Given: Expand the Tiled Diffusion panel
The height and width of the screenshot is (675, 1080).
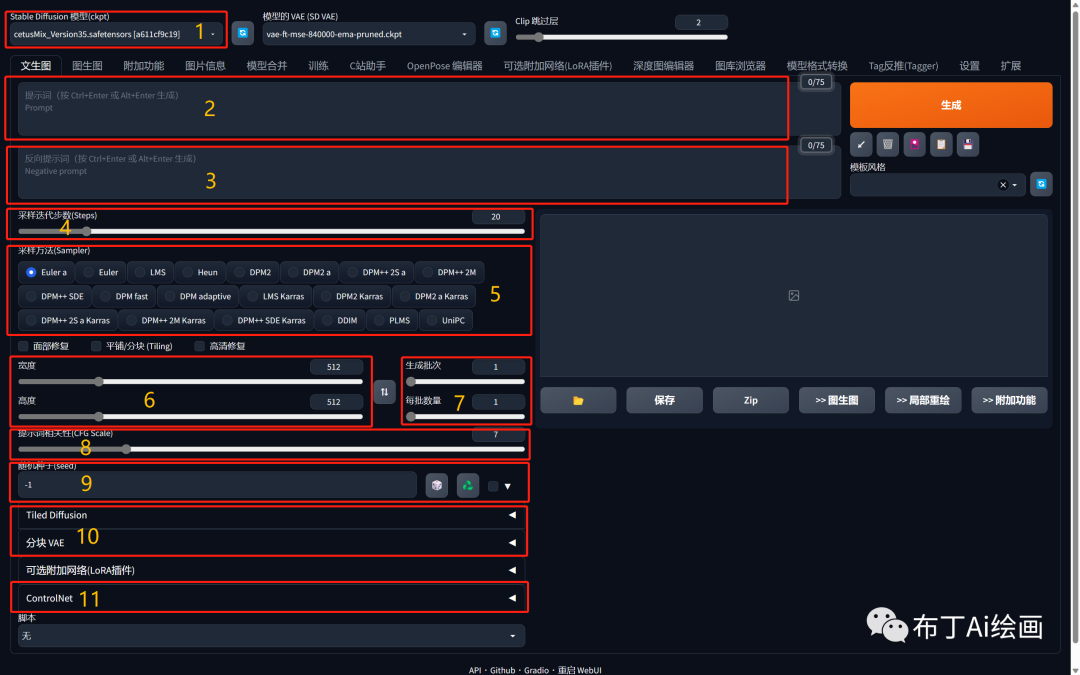Looking at the screenshot, I should tap(270, 515).
